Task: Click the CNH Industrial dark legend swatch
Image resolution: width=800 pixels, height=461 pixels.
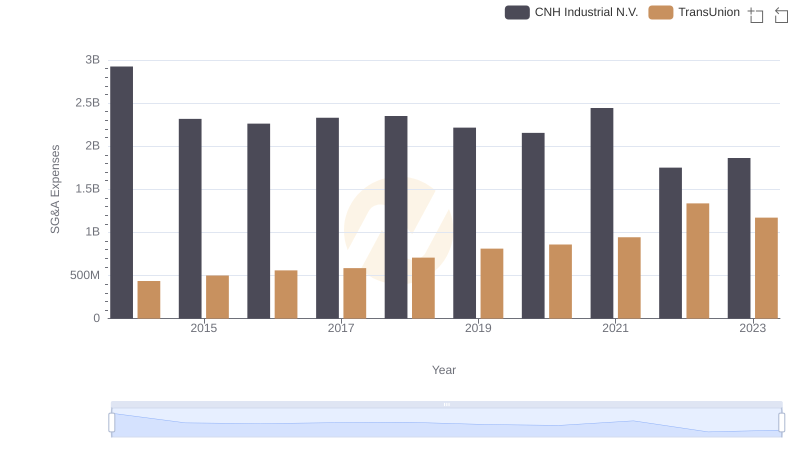Action: point(517,12)
